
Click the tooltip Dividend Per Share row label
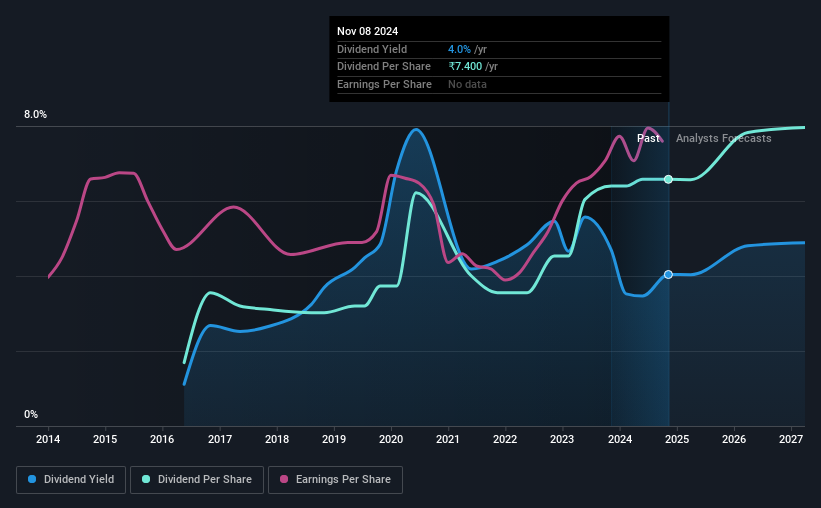384,67
